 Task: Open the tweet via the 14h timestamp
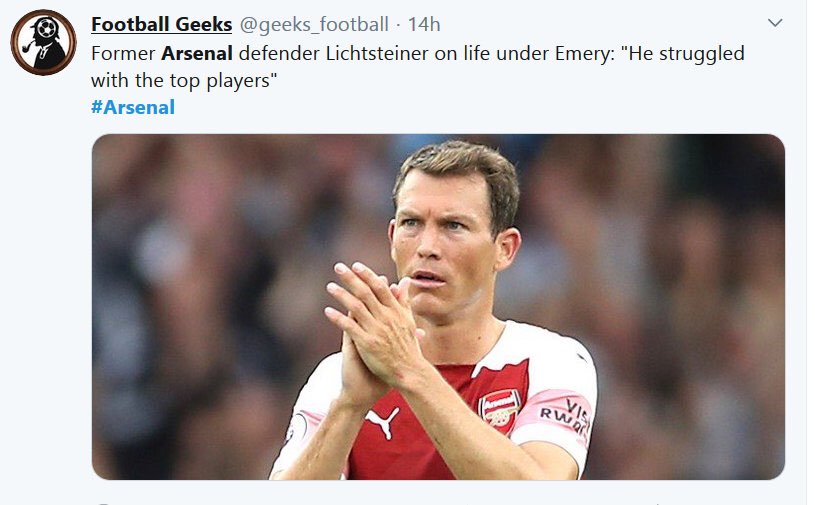tap(424, 24)
